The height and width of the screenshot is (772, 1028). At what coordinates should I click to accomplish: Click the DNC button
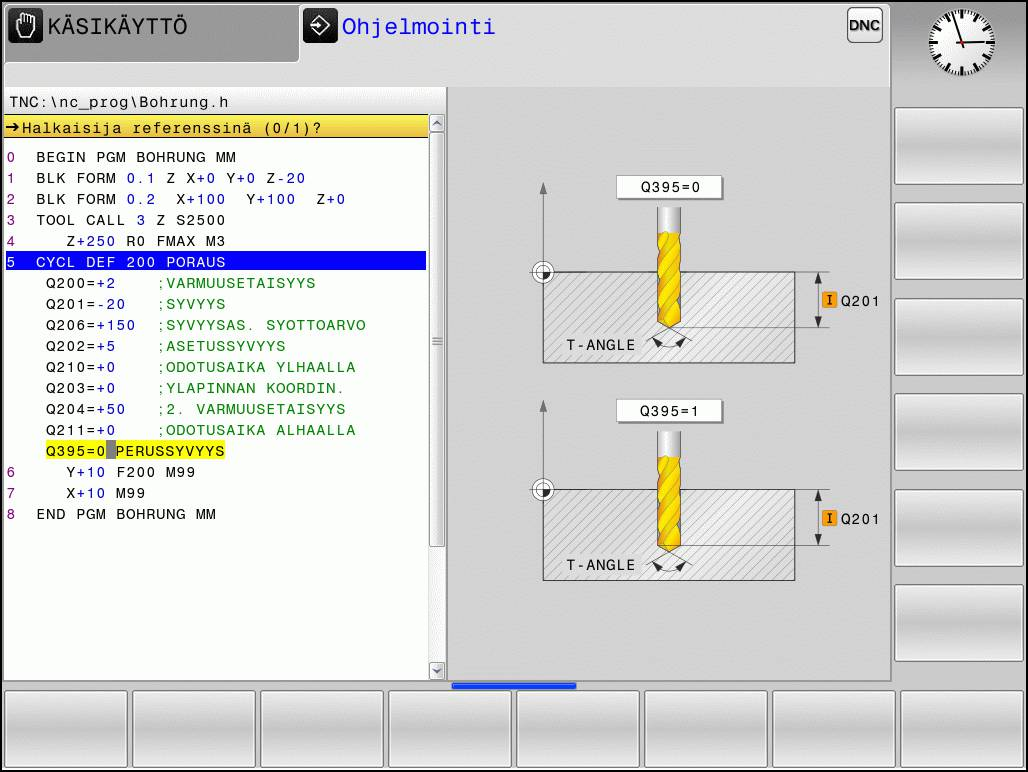tap(864, 26)
